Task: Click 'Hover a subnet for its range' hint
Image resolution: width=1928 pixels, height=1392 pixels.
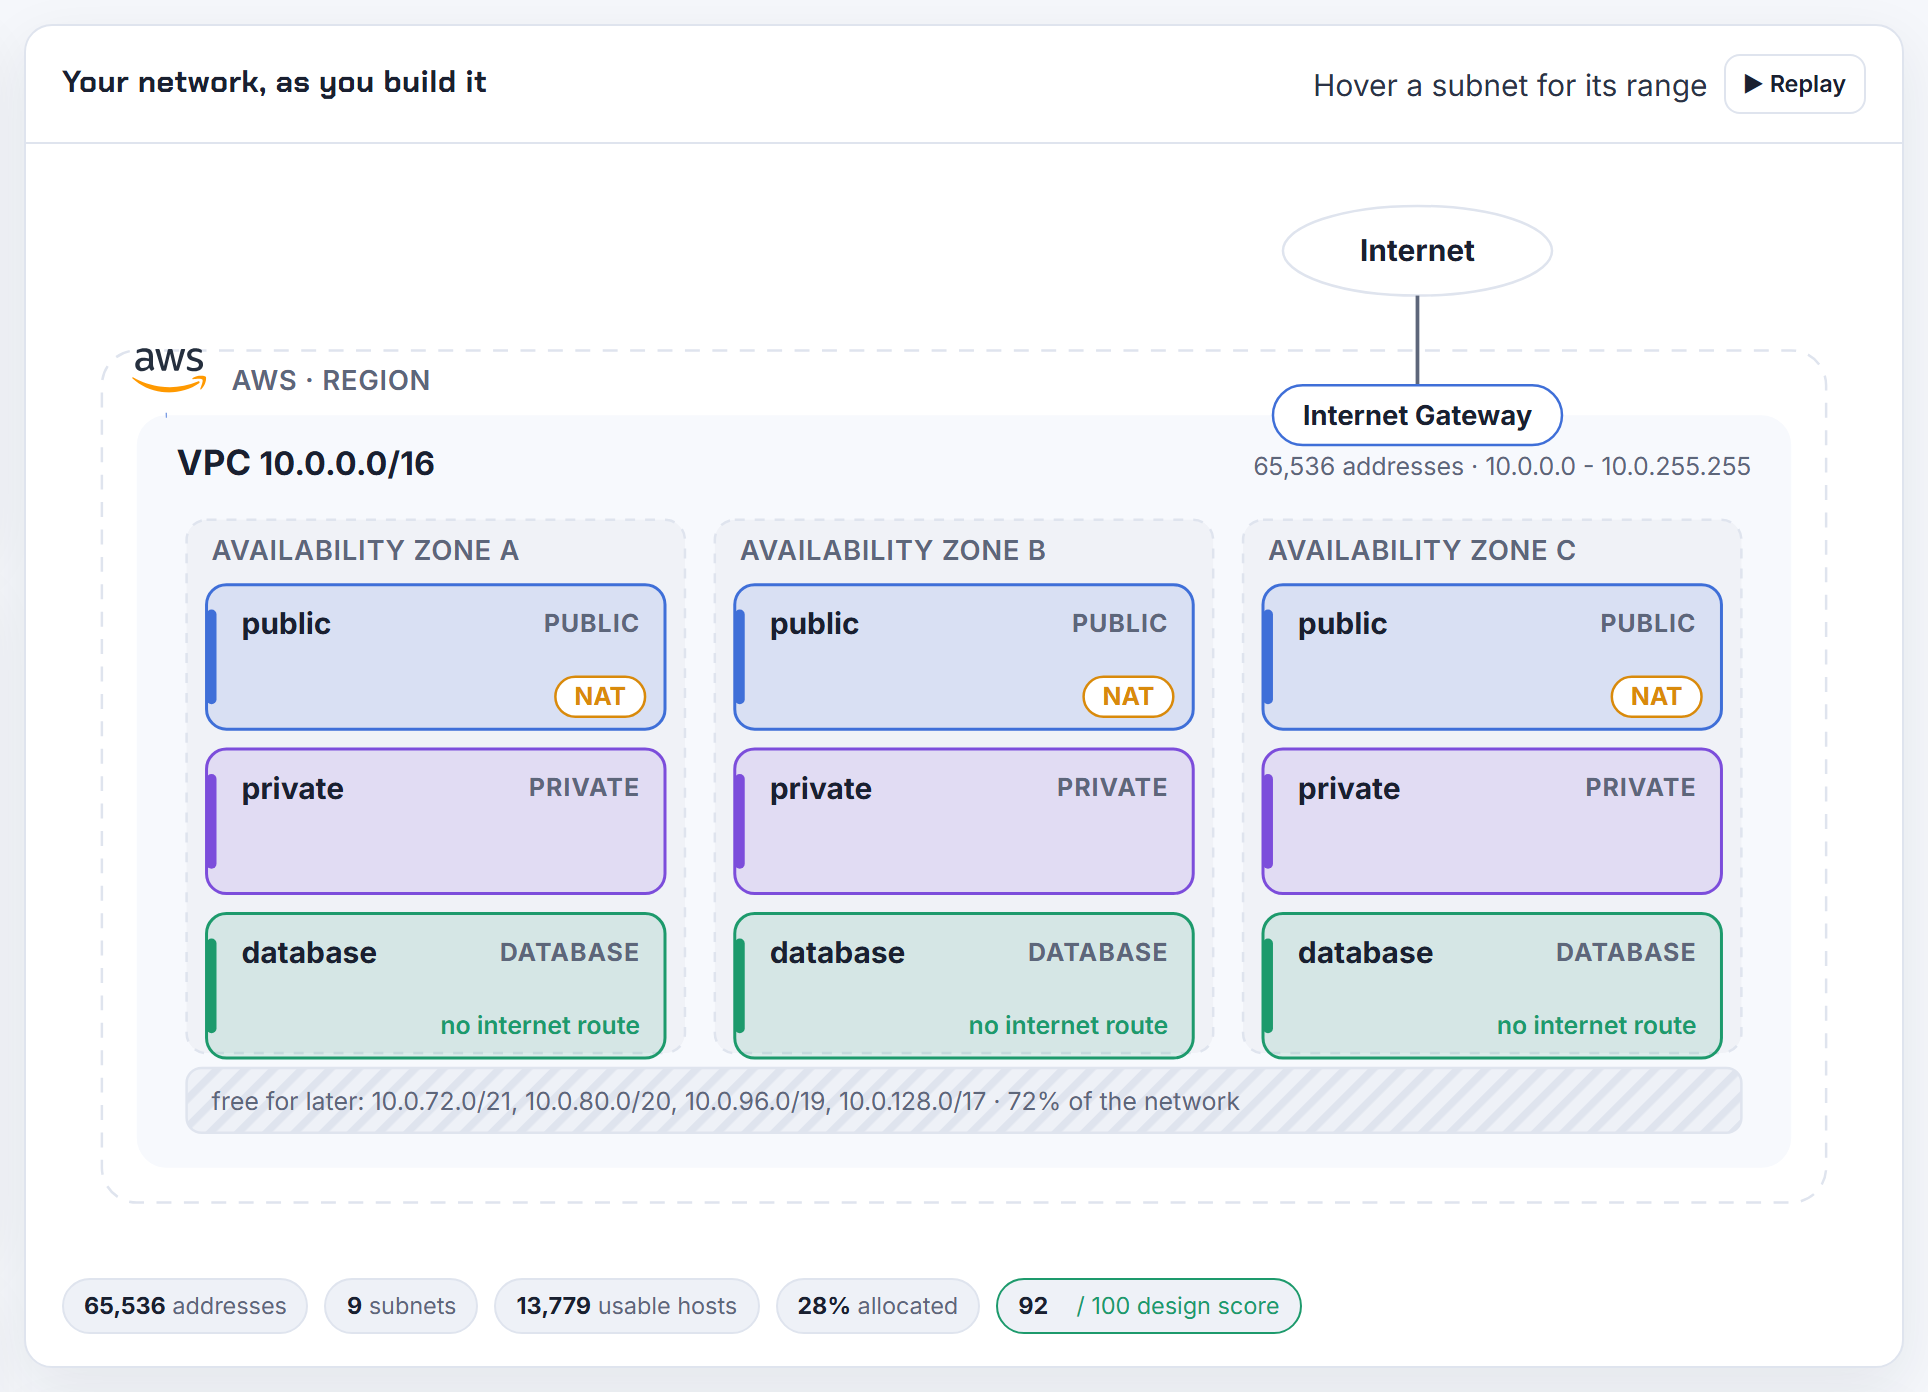Action: [1510, 86]
